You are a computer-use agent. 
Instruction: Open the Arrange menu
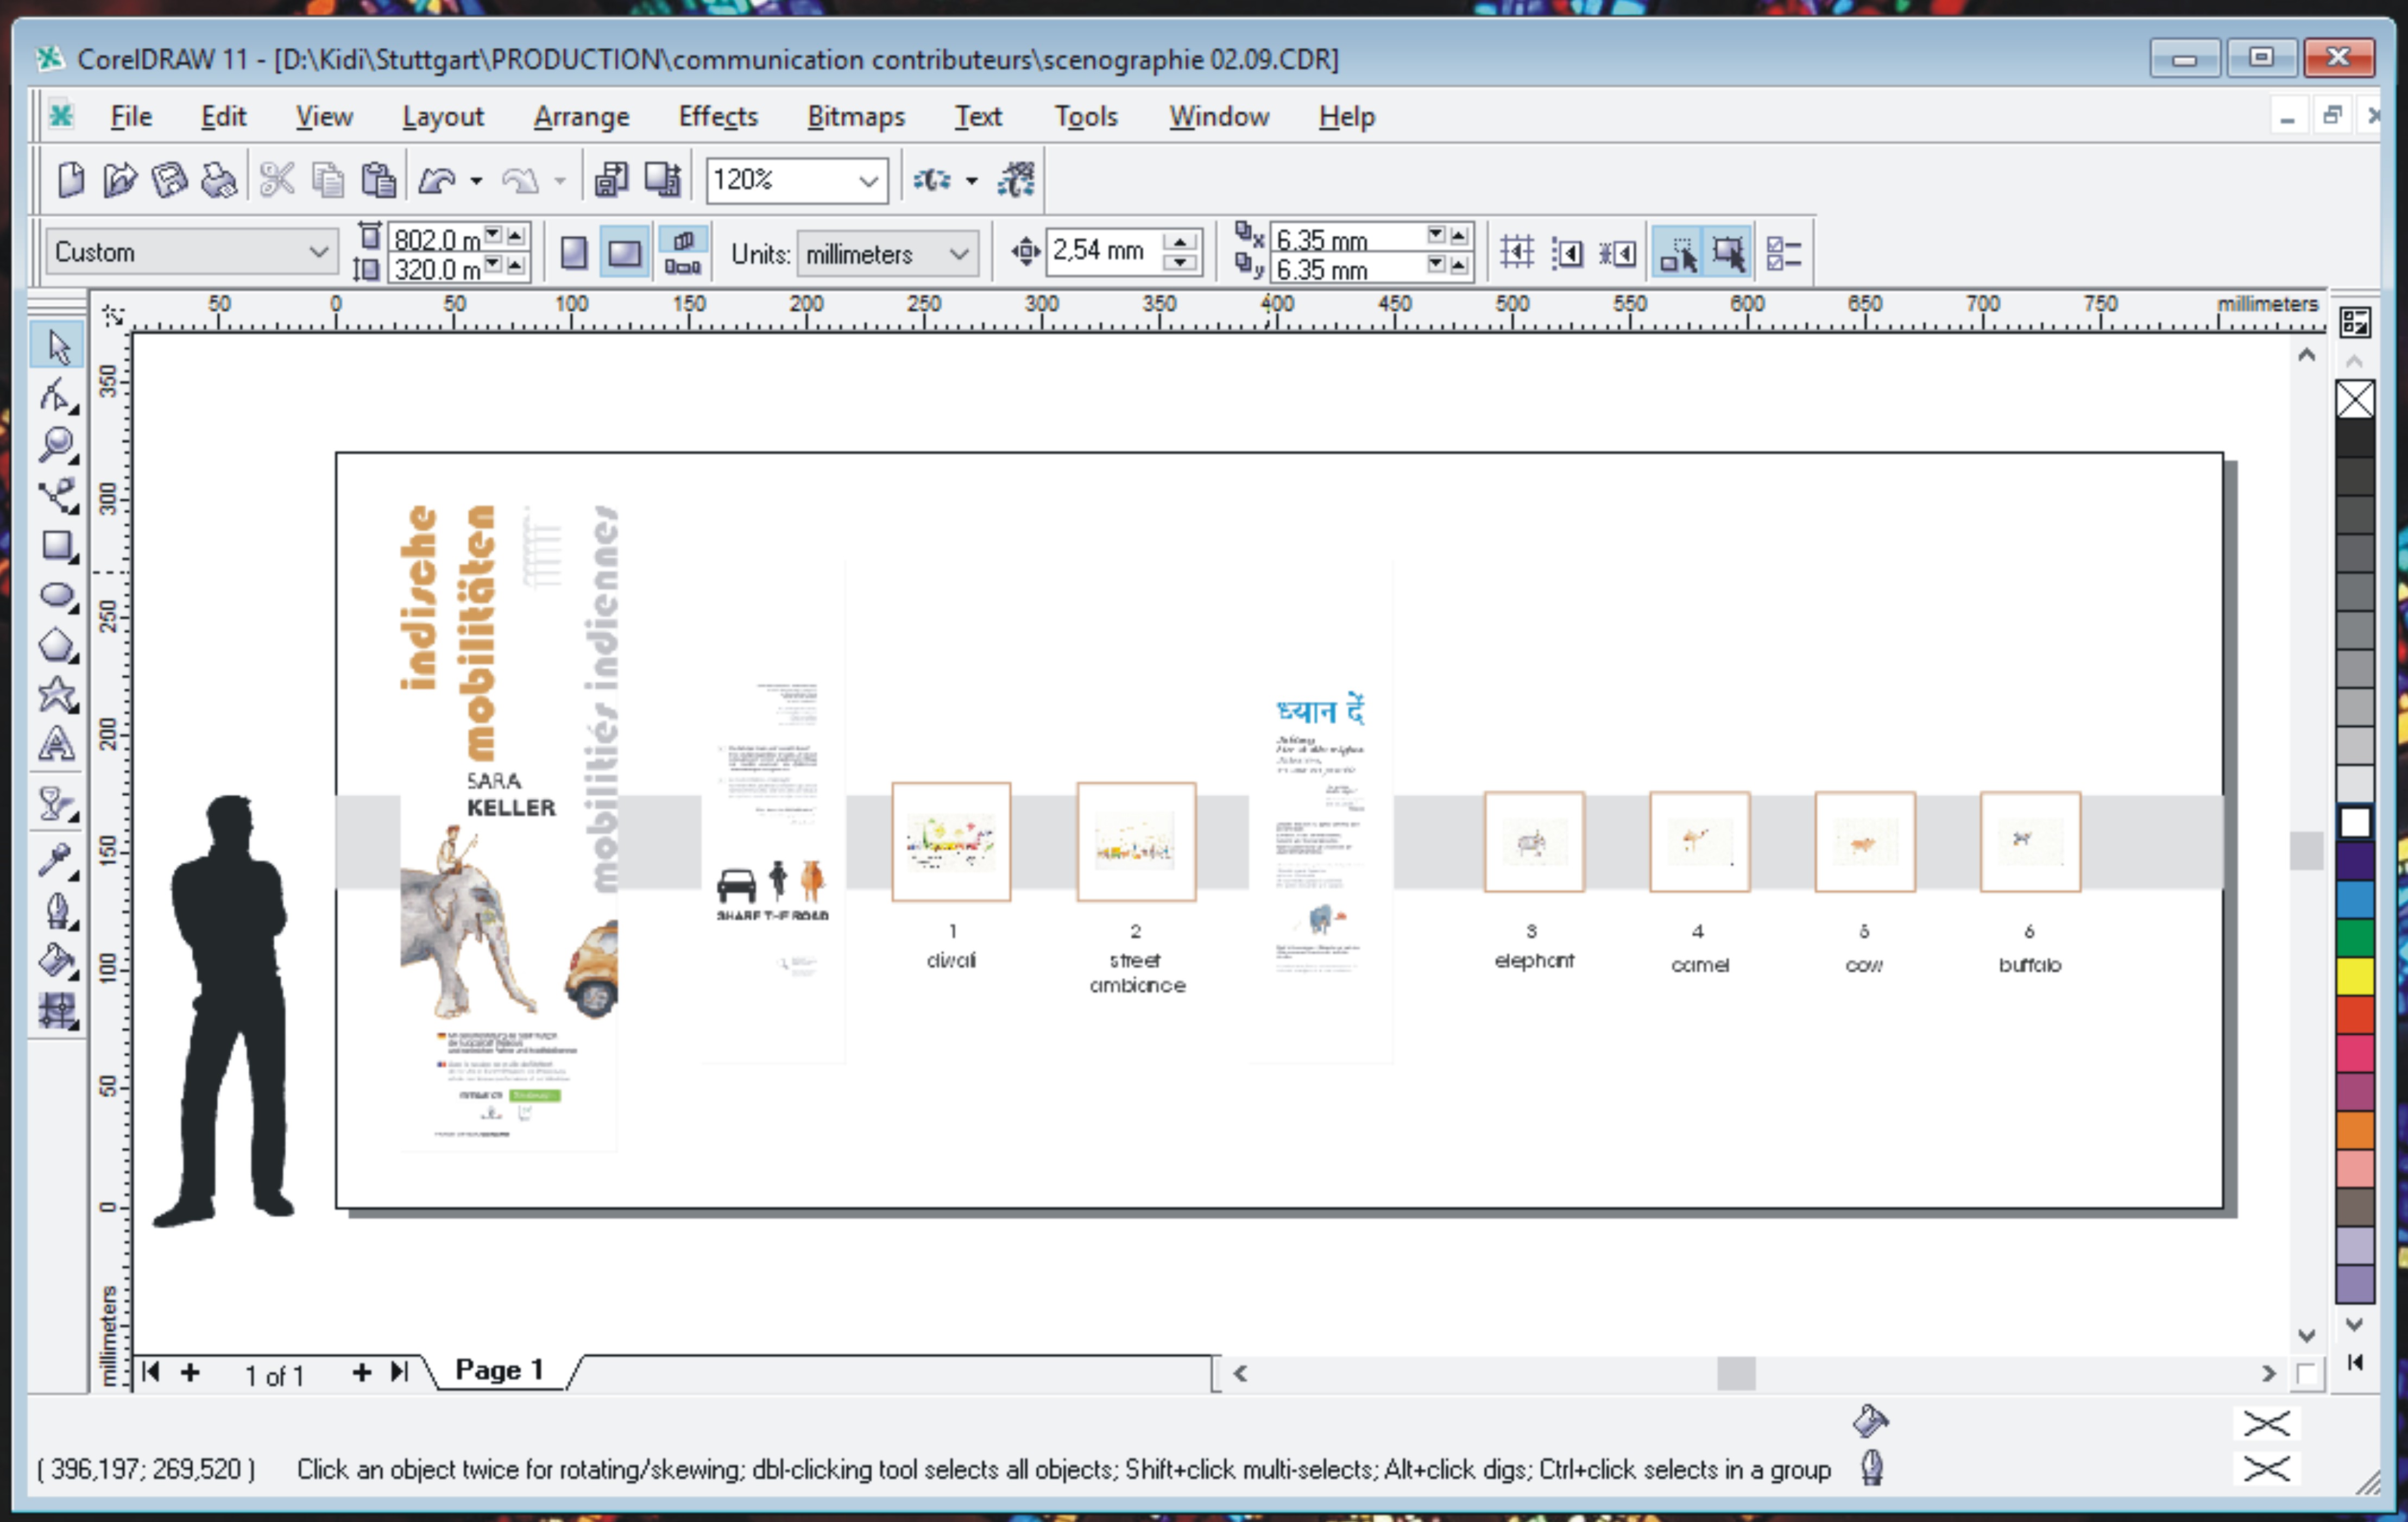pos(581,117)
